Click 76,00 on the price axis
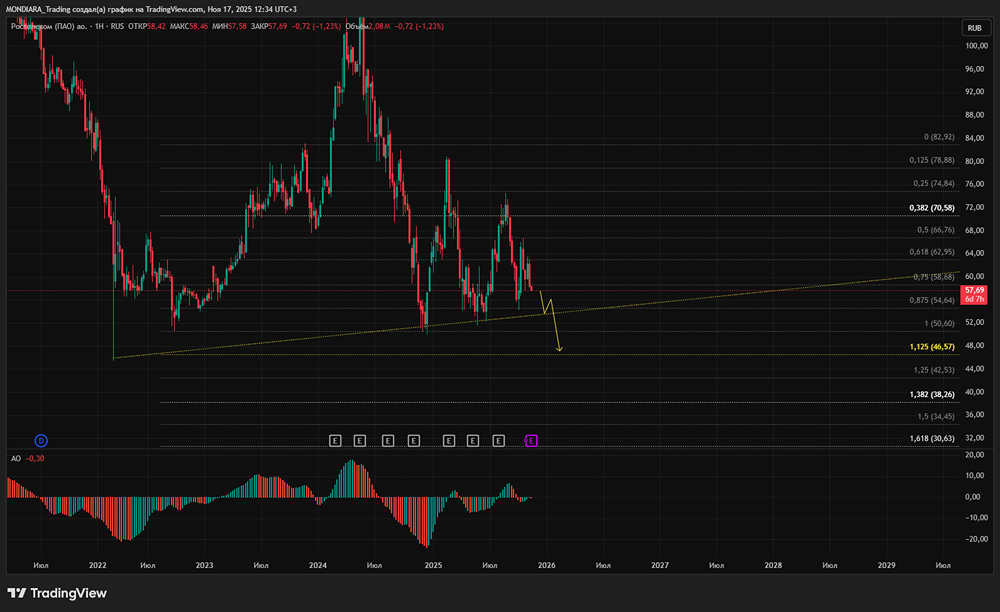The width and height of the screenshot is (1000, 612). point(974,184)
